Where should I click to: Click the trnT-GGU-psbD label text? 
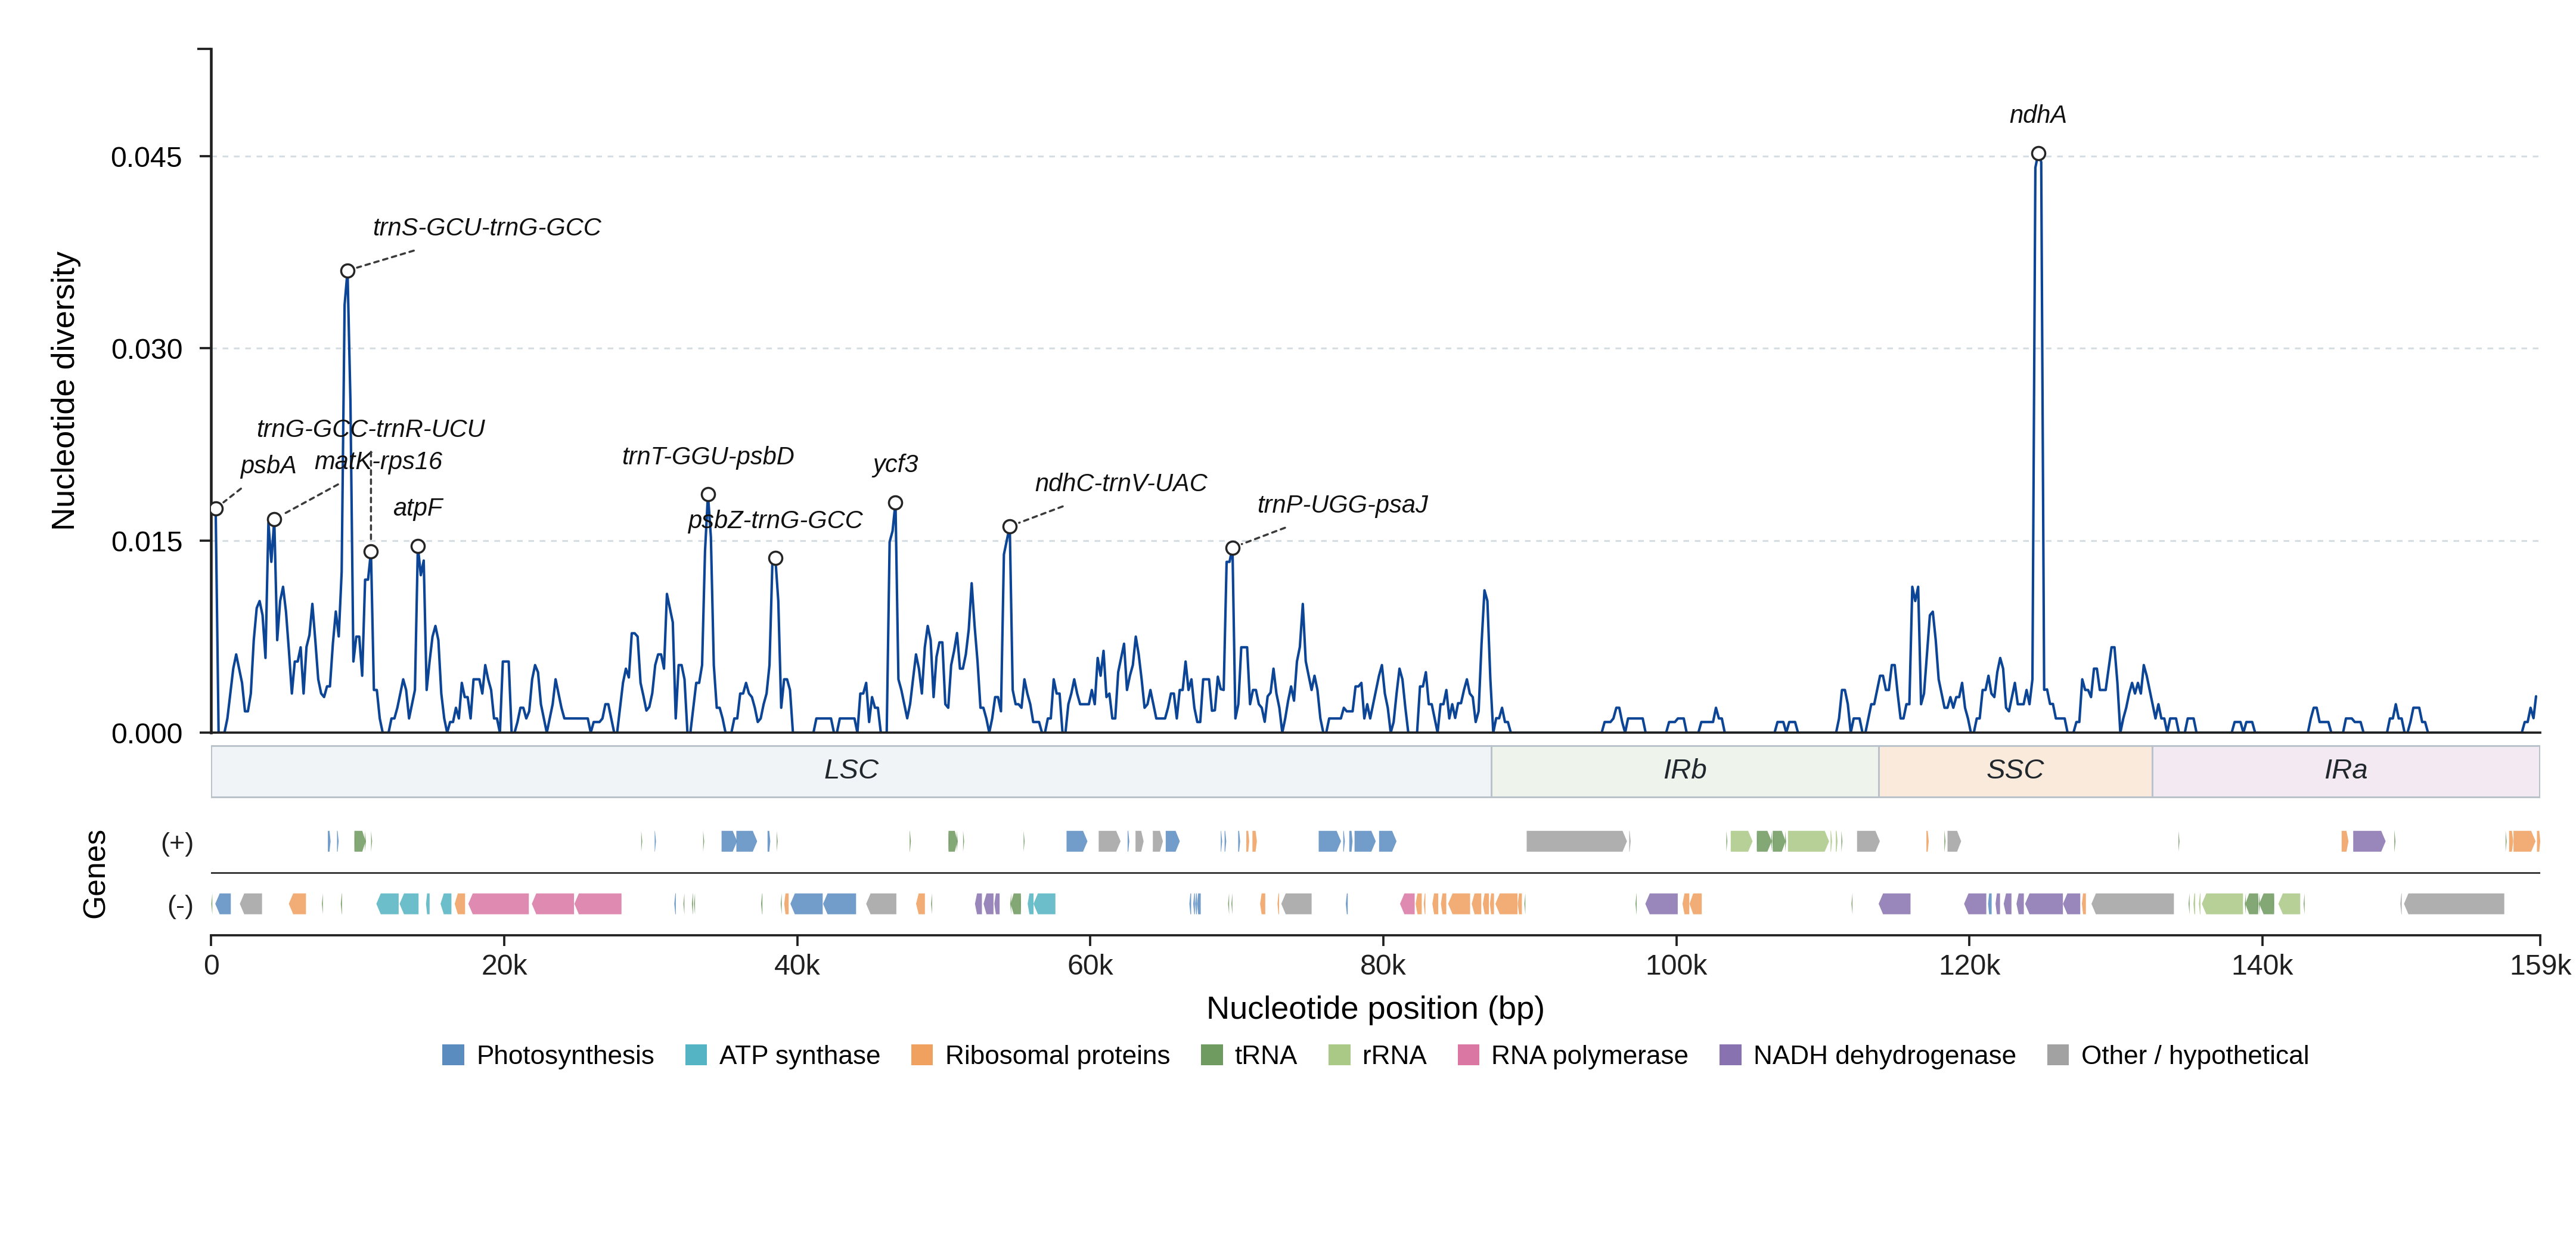[708, 456]
